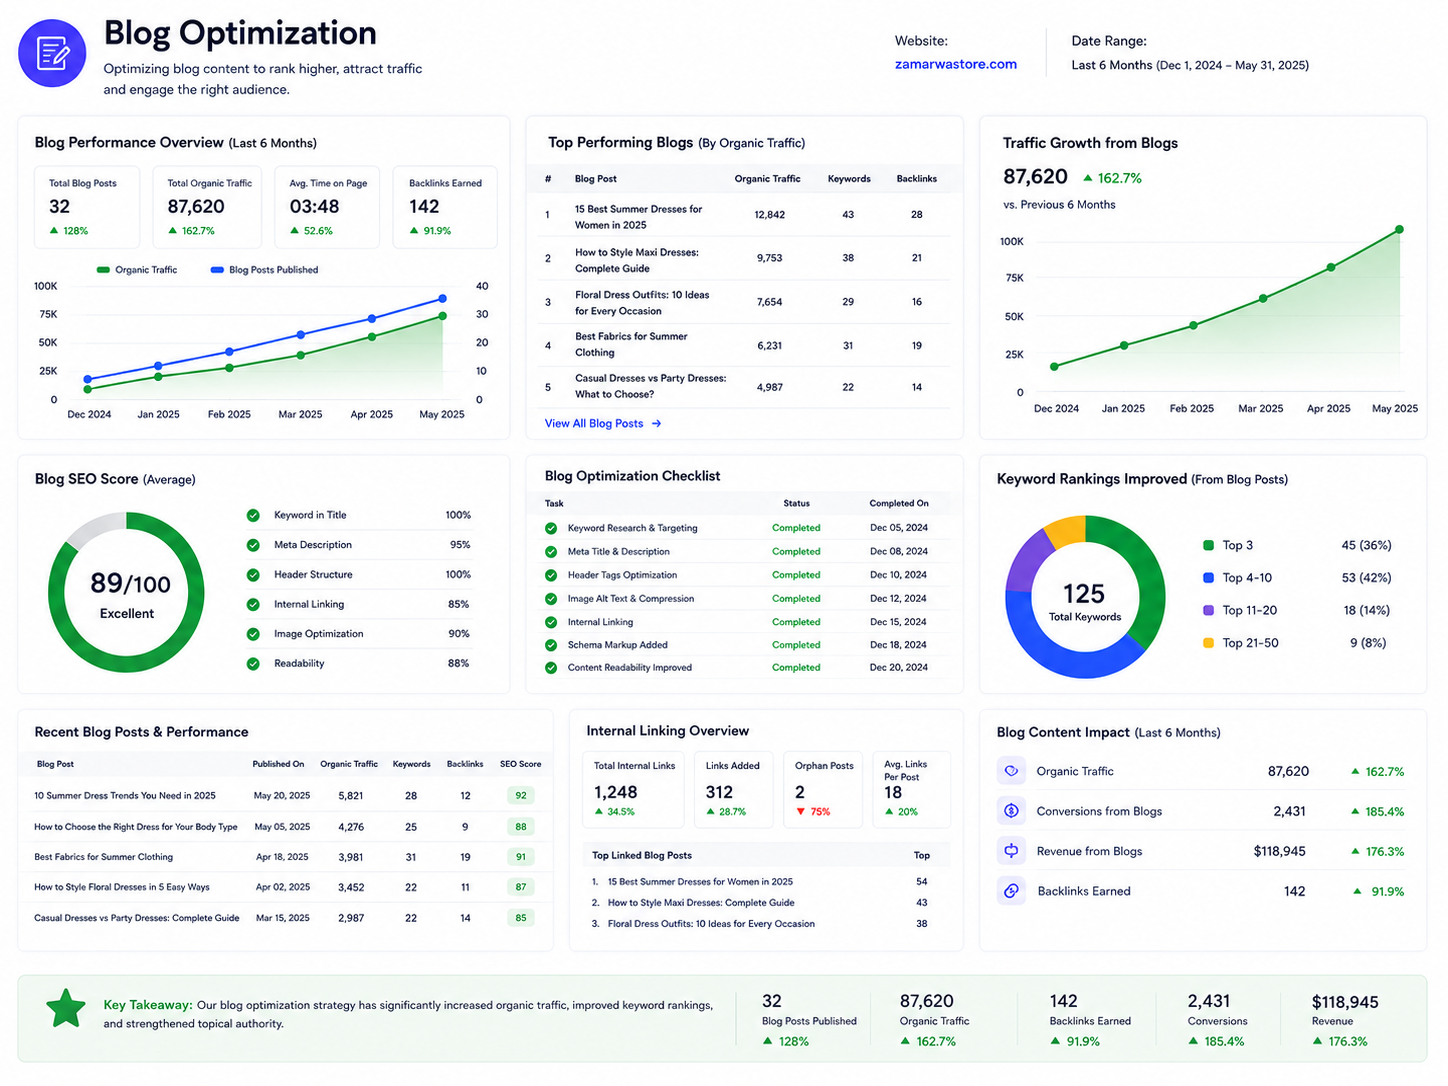Click the Links Added card showing 312

point(733,790)
